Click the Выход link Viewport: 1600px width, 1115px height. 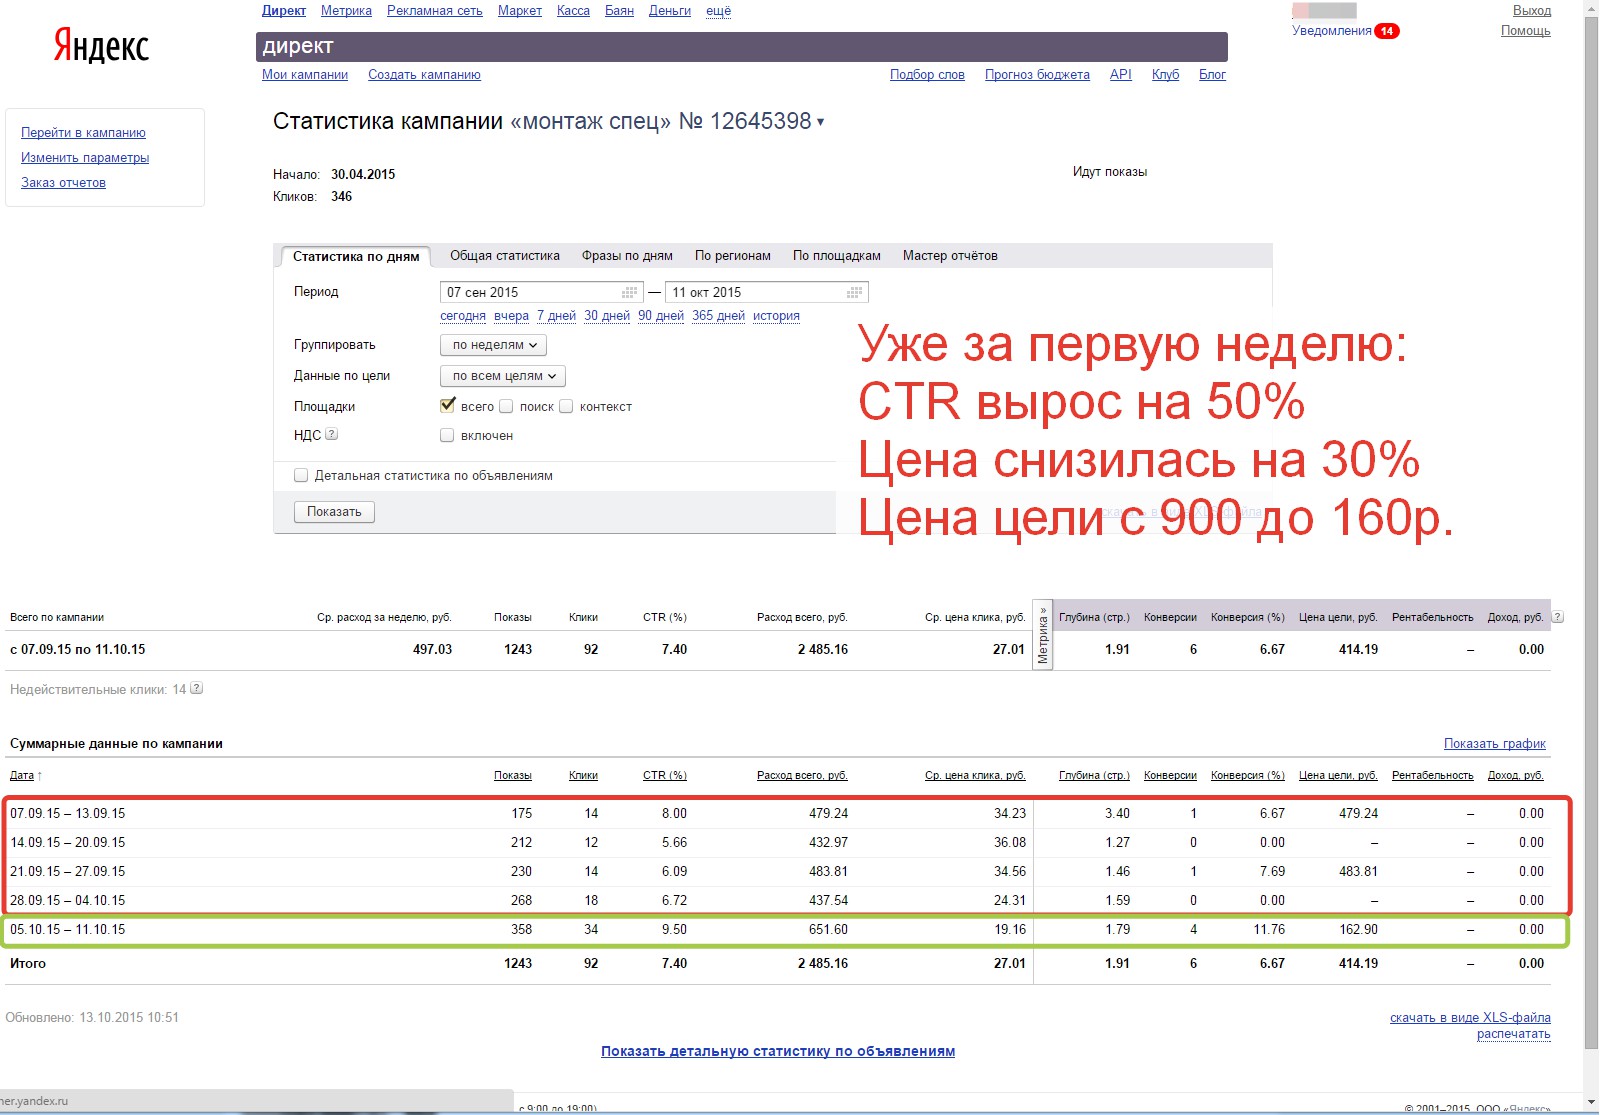pyautogui.click(x=1532, y=11)
